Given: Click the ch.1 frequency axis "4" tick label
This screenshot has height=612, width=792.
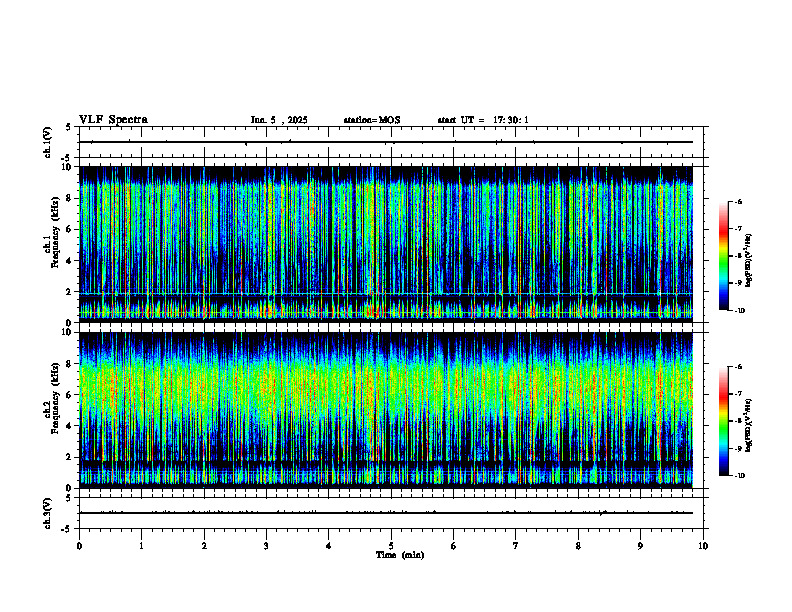Looking at the screenshot, I should click(x=70, y=261).
